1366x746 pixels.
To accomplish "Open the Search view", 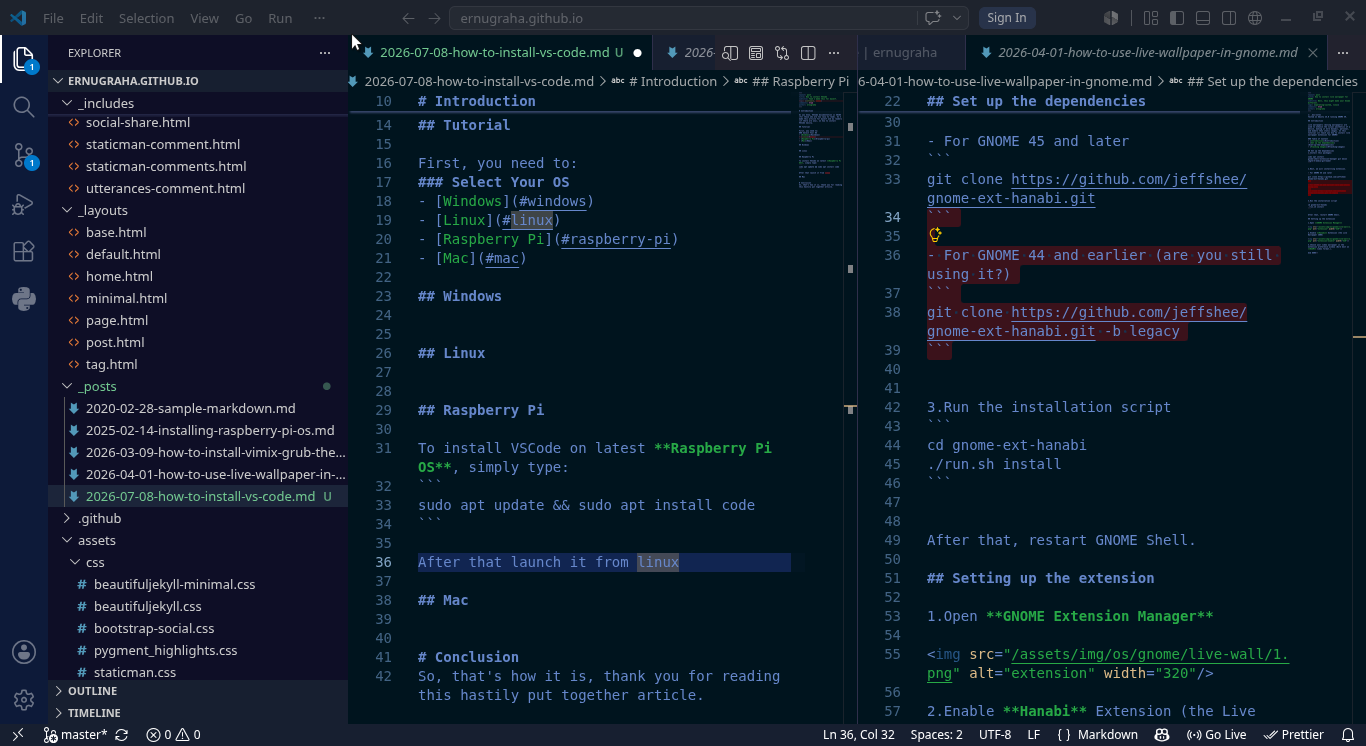I will 24,106.
